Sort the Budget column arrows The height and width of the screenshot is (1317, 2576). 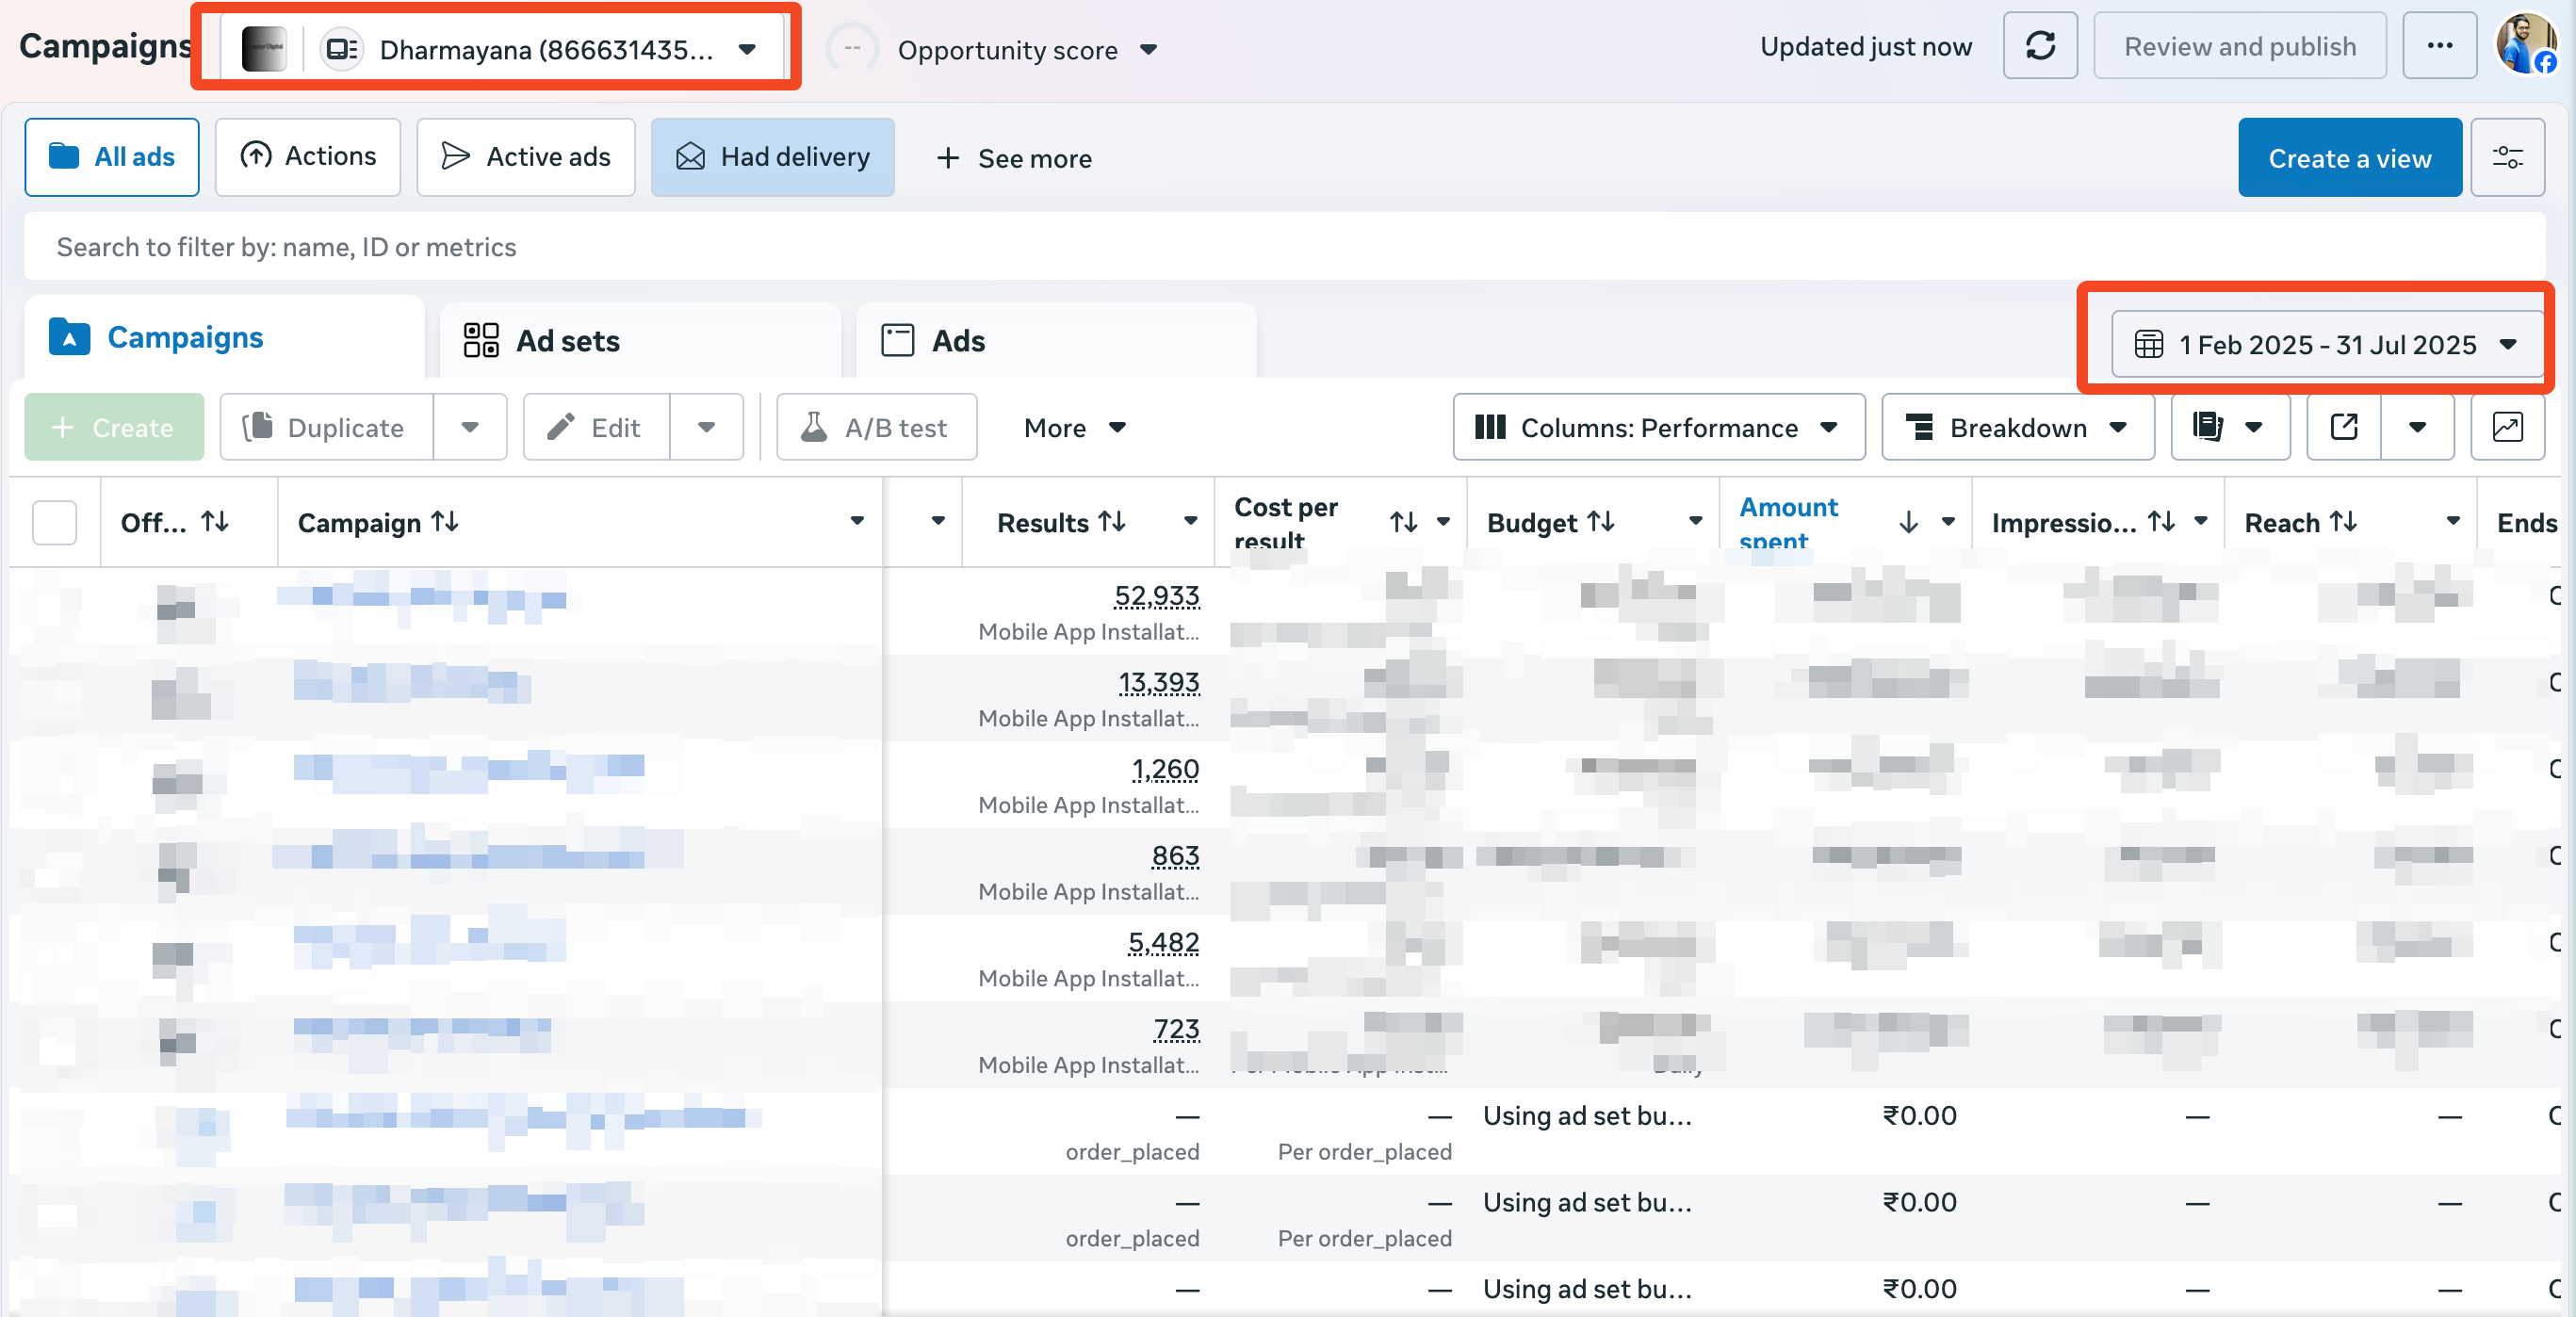[1601, 522]
